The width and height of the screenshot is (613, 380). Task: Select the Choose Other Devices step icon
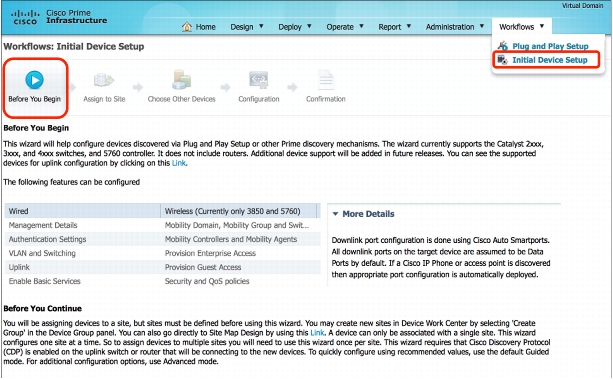(181, 80)
